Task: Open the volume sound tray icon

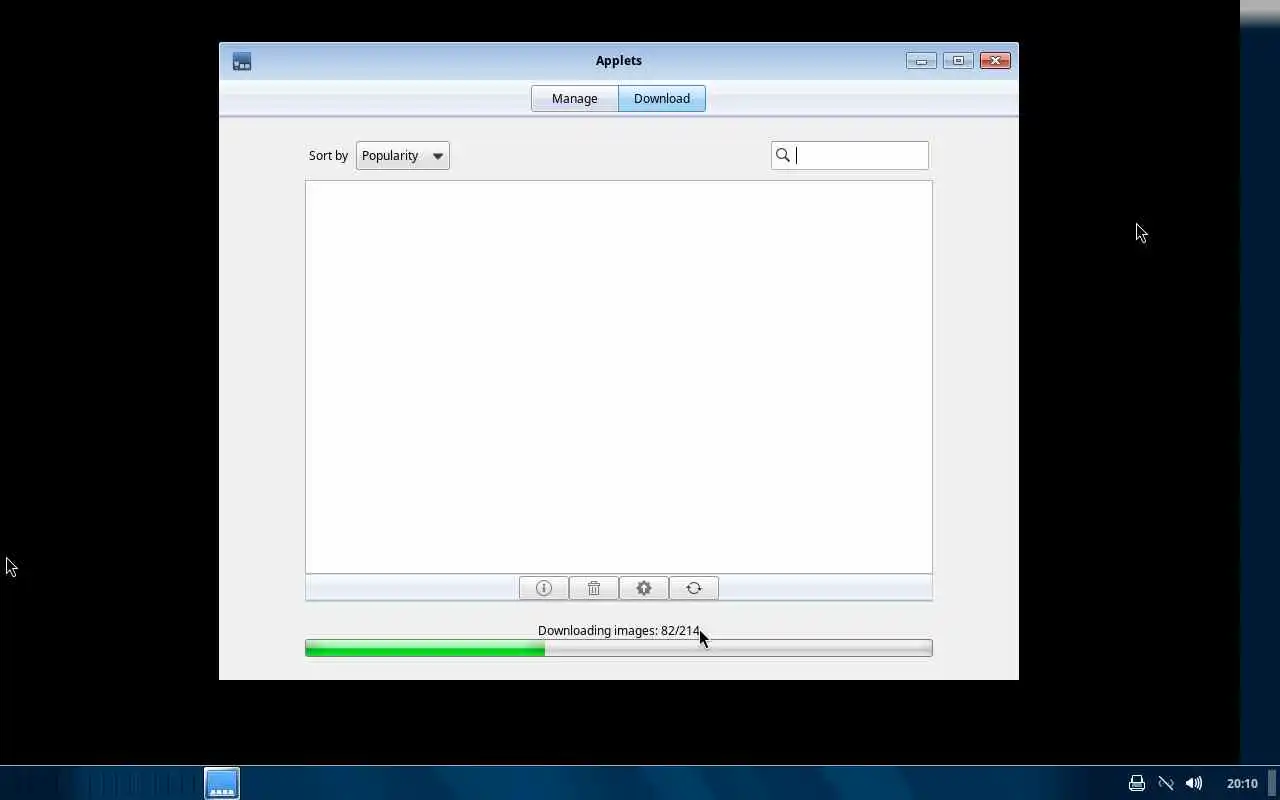Action: coord(1194,783)
